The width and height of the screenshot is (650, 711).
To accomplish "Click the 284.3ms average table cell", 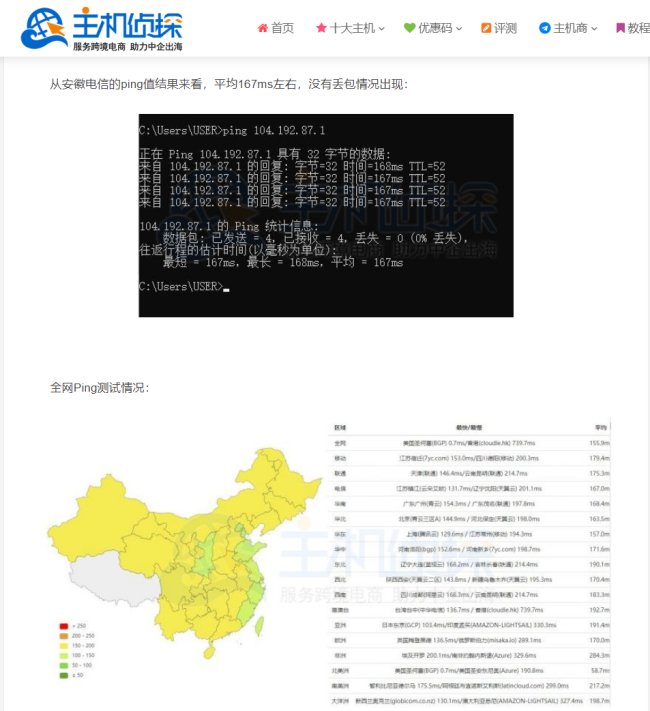I will click(599, 655).
